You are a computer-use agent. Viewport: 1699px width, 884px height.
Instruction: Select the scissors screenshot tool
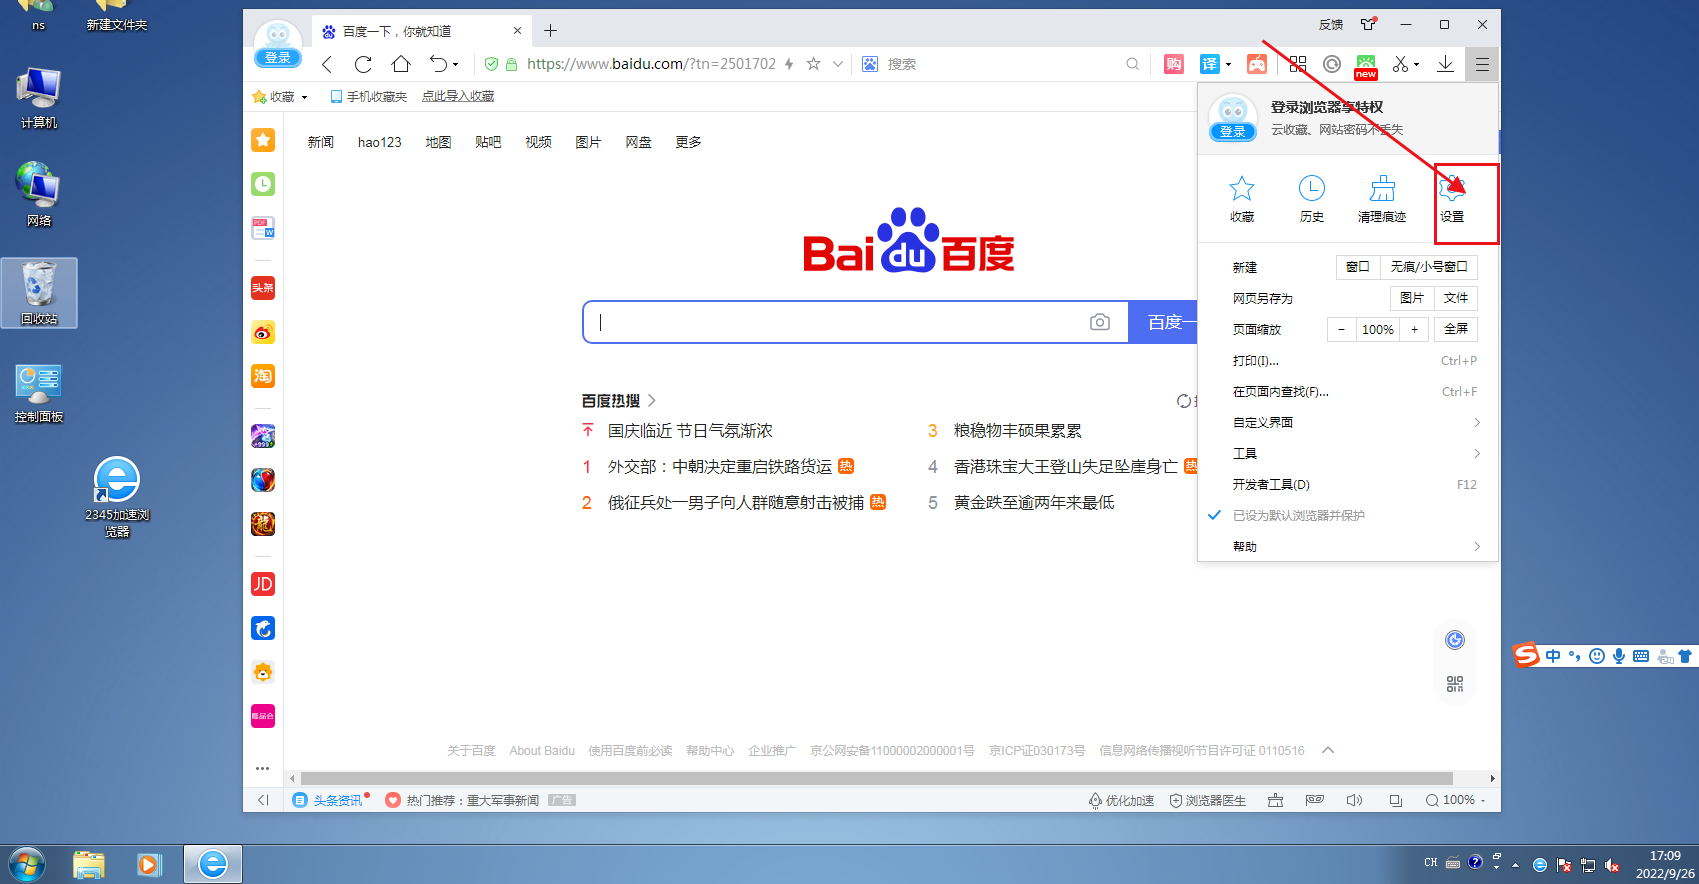pyautogui.click(x=1400, y=64)
